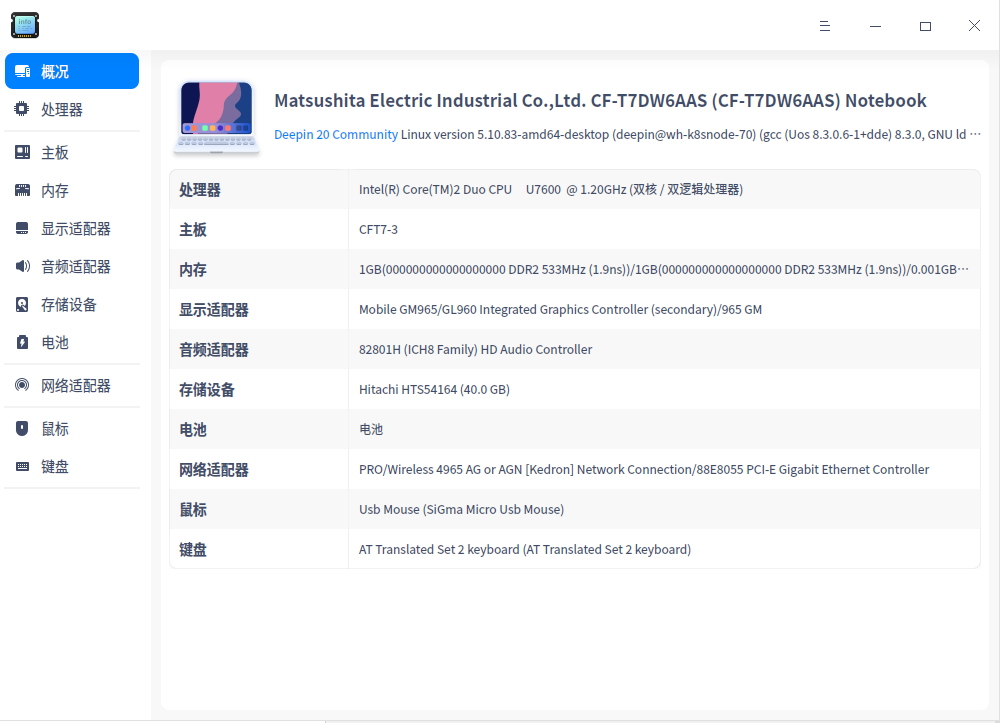Click the Device Manager logo in title bar
Screen dimensions: 1000x723
click(x=25, y=25)
